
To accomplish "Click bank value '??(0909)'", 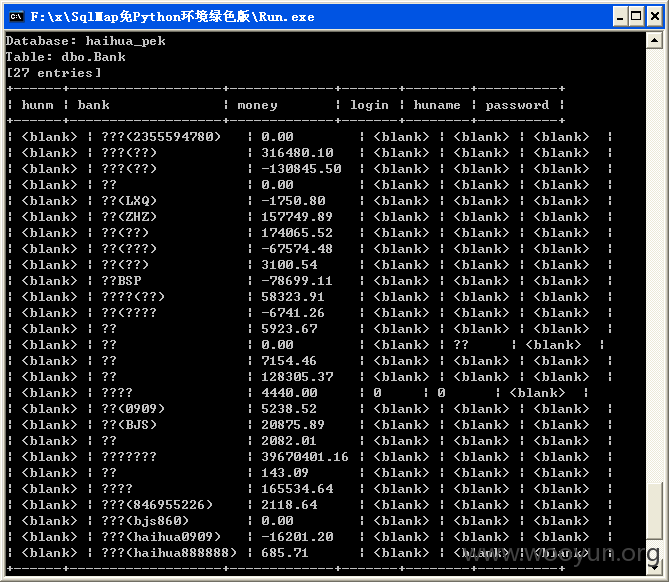I will pyautogui.click(x=133, y=409).
